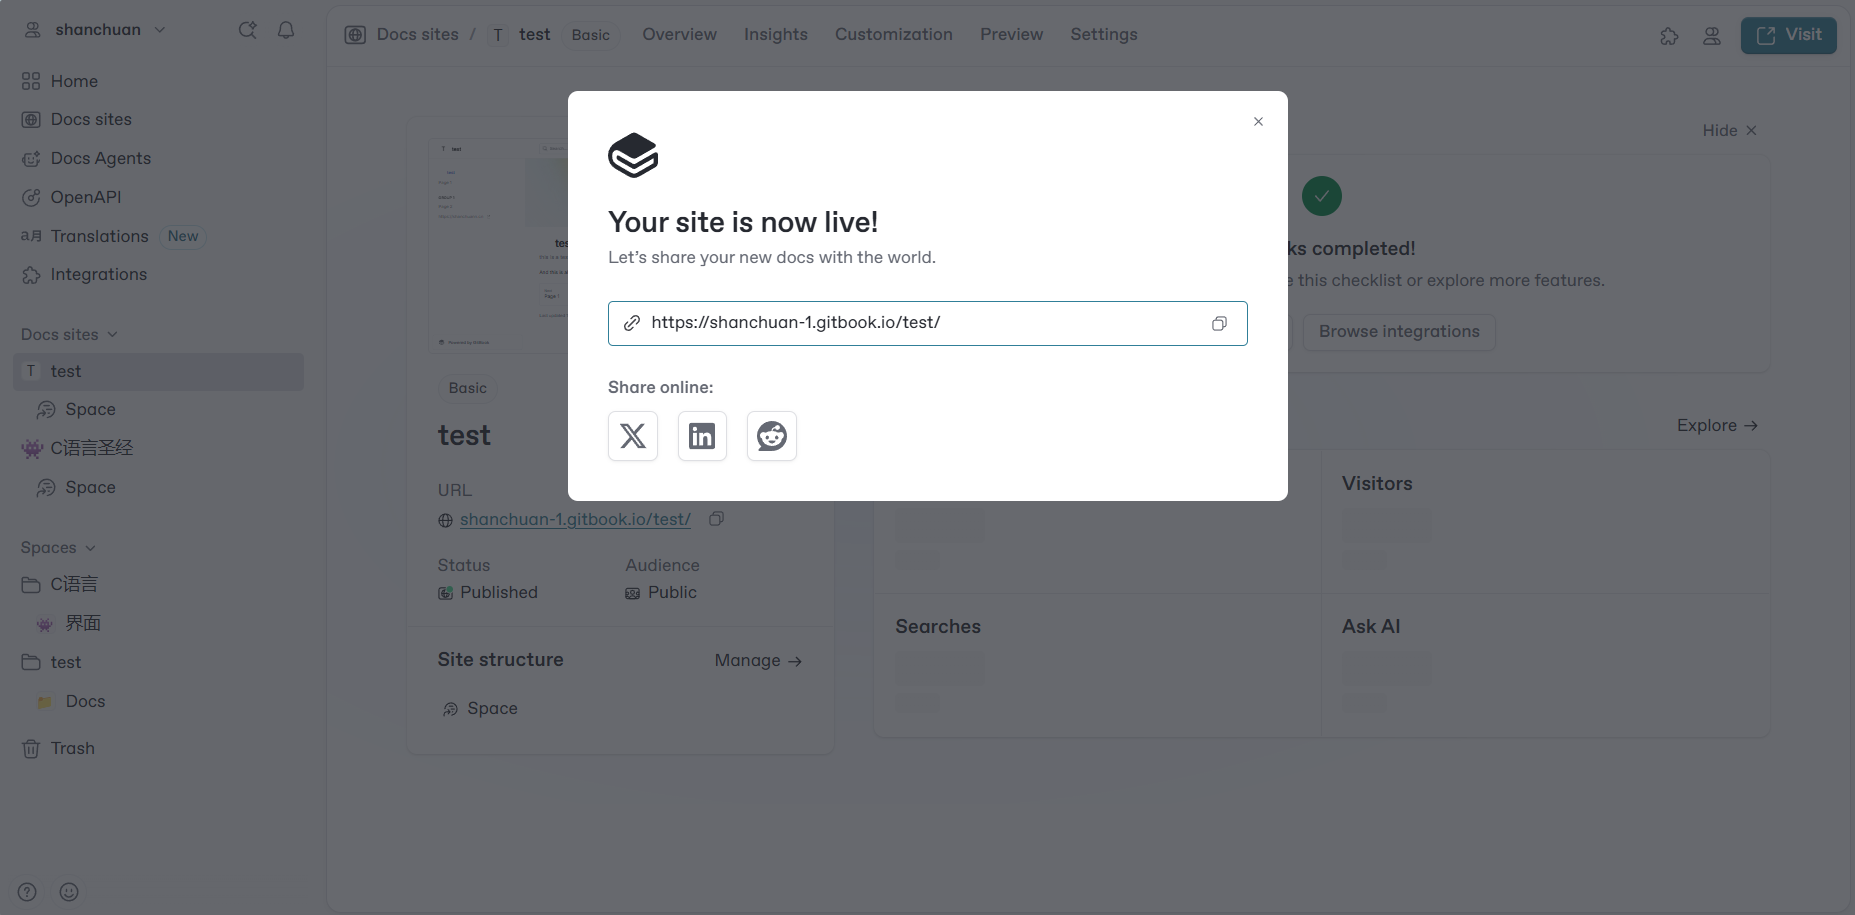The height and width of the screenshot is (915, 1855).
Task: Open Trash in the sidebar
Action: (72, 748)
